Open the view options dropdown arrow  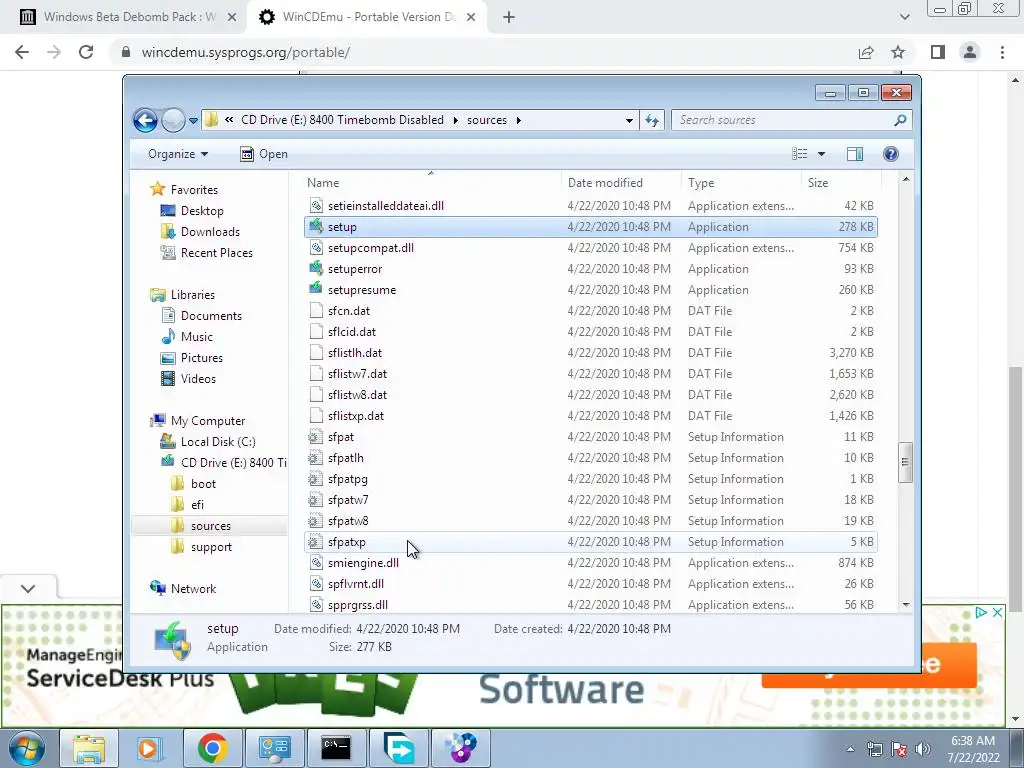tap(822, 154)
